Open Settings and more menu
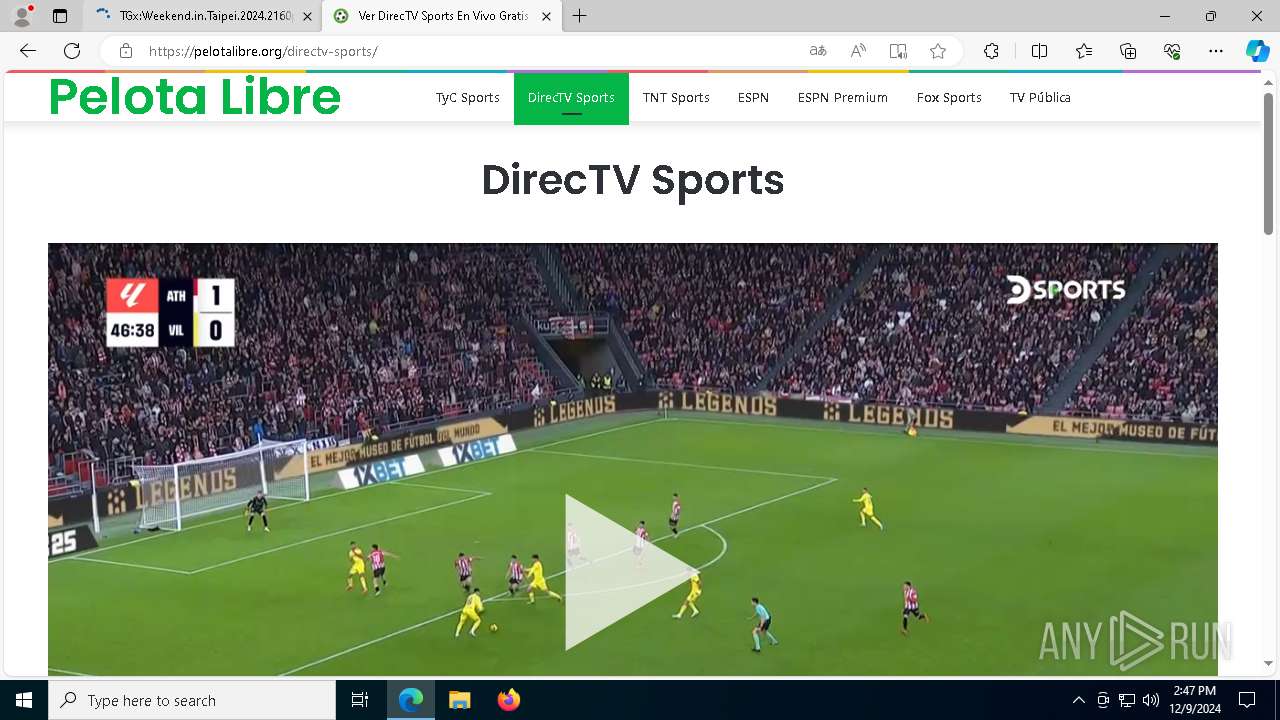 pos(1216,51)
